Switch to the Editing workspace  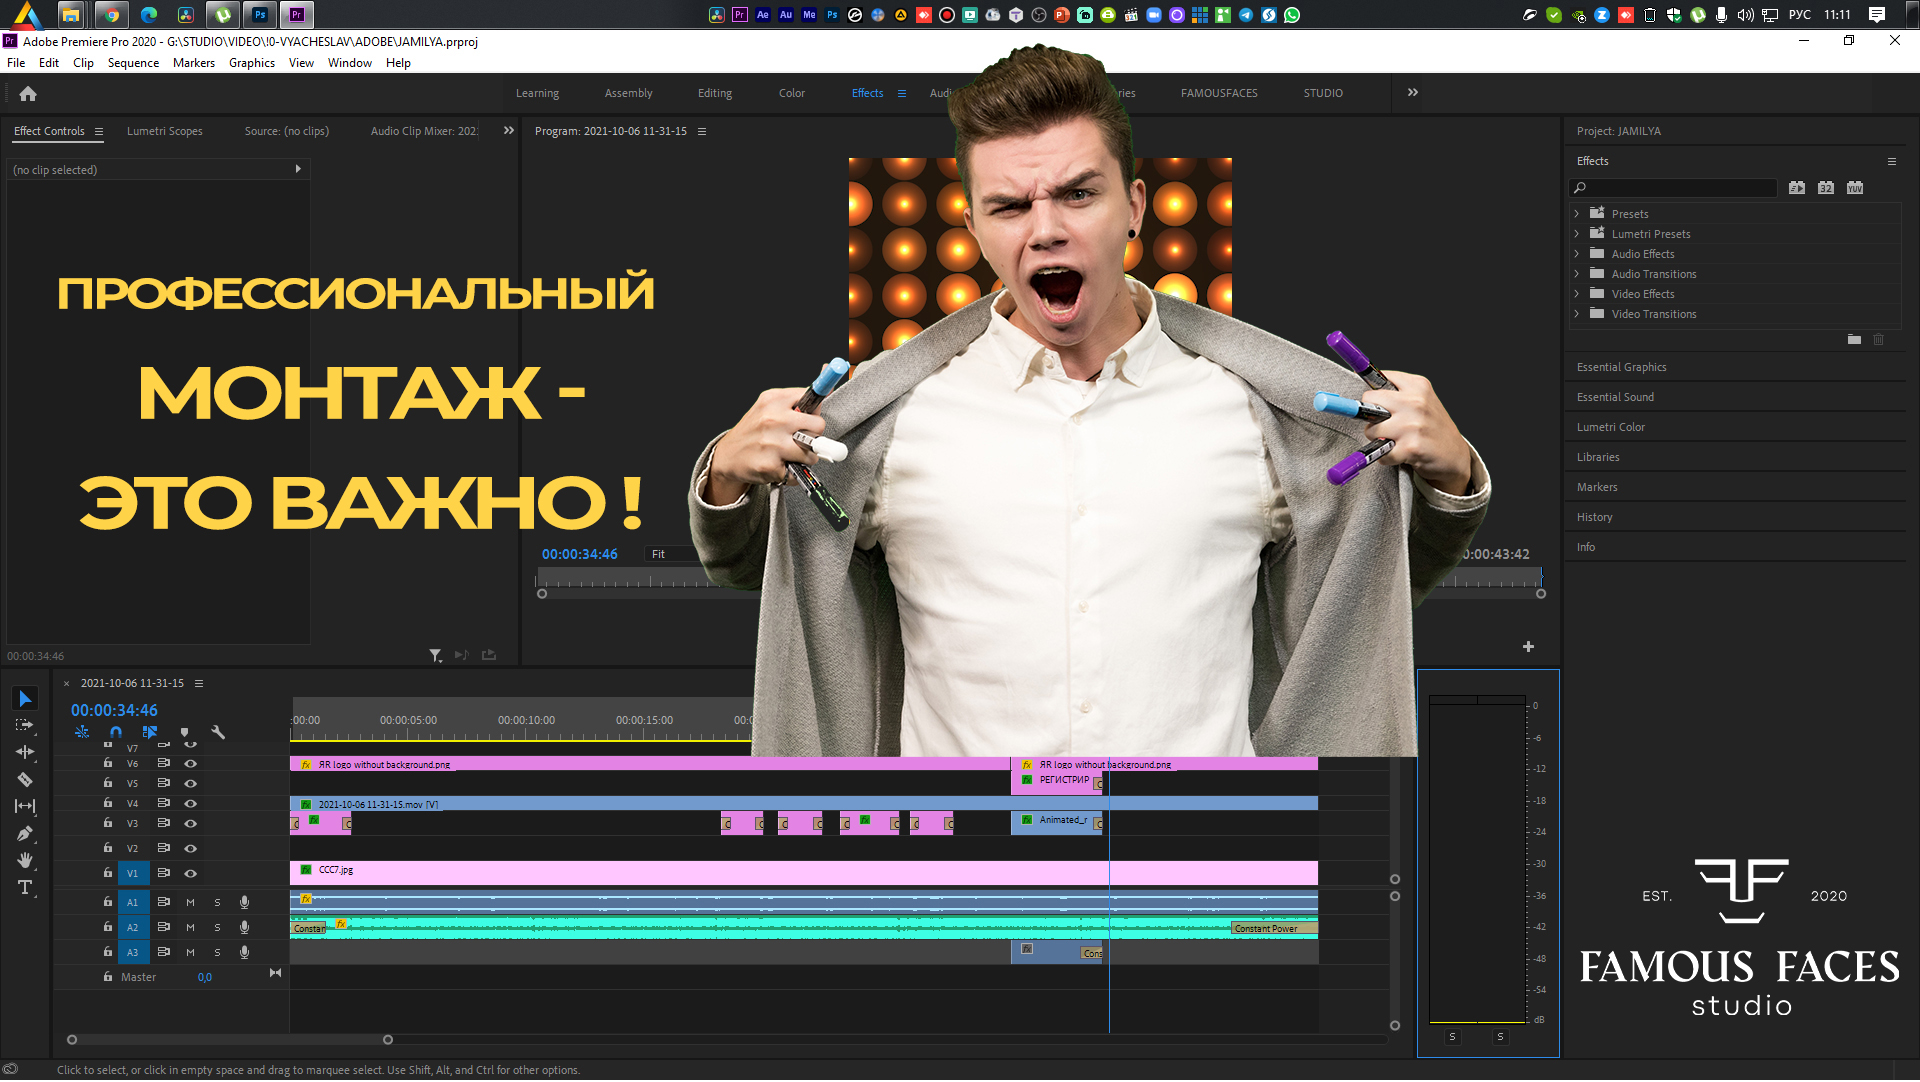click(714, 94)
